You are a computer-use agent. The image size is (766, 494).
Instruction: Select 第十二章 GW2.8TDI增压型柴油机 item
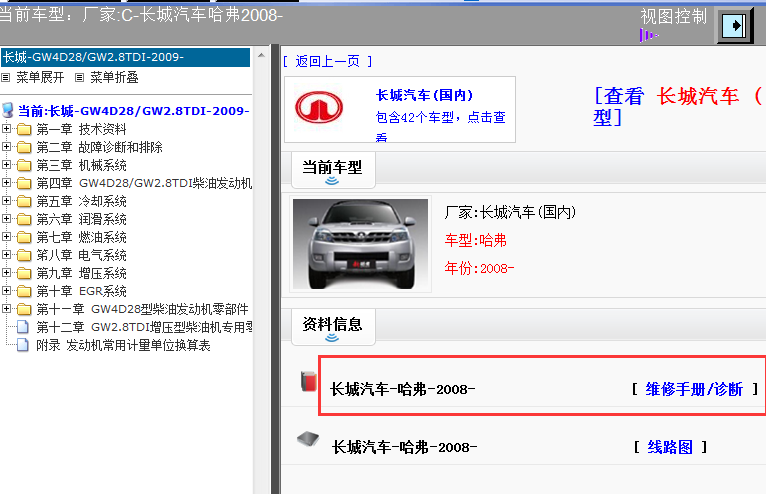pos(144,327)
